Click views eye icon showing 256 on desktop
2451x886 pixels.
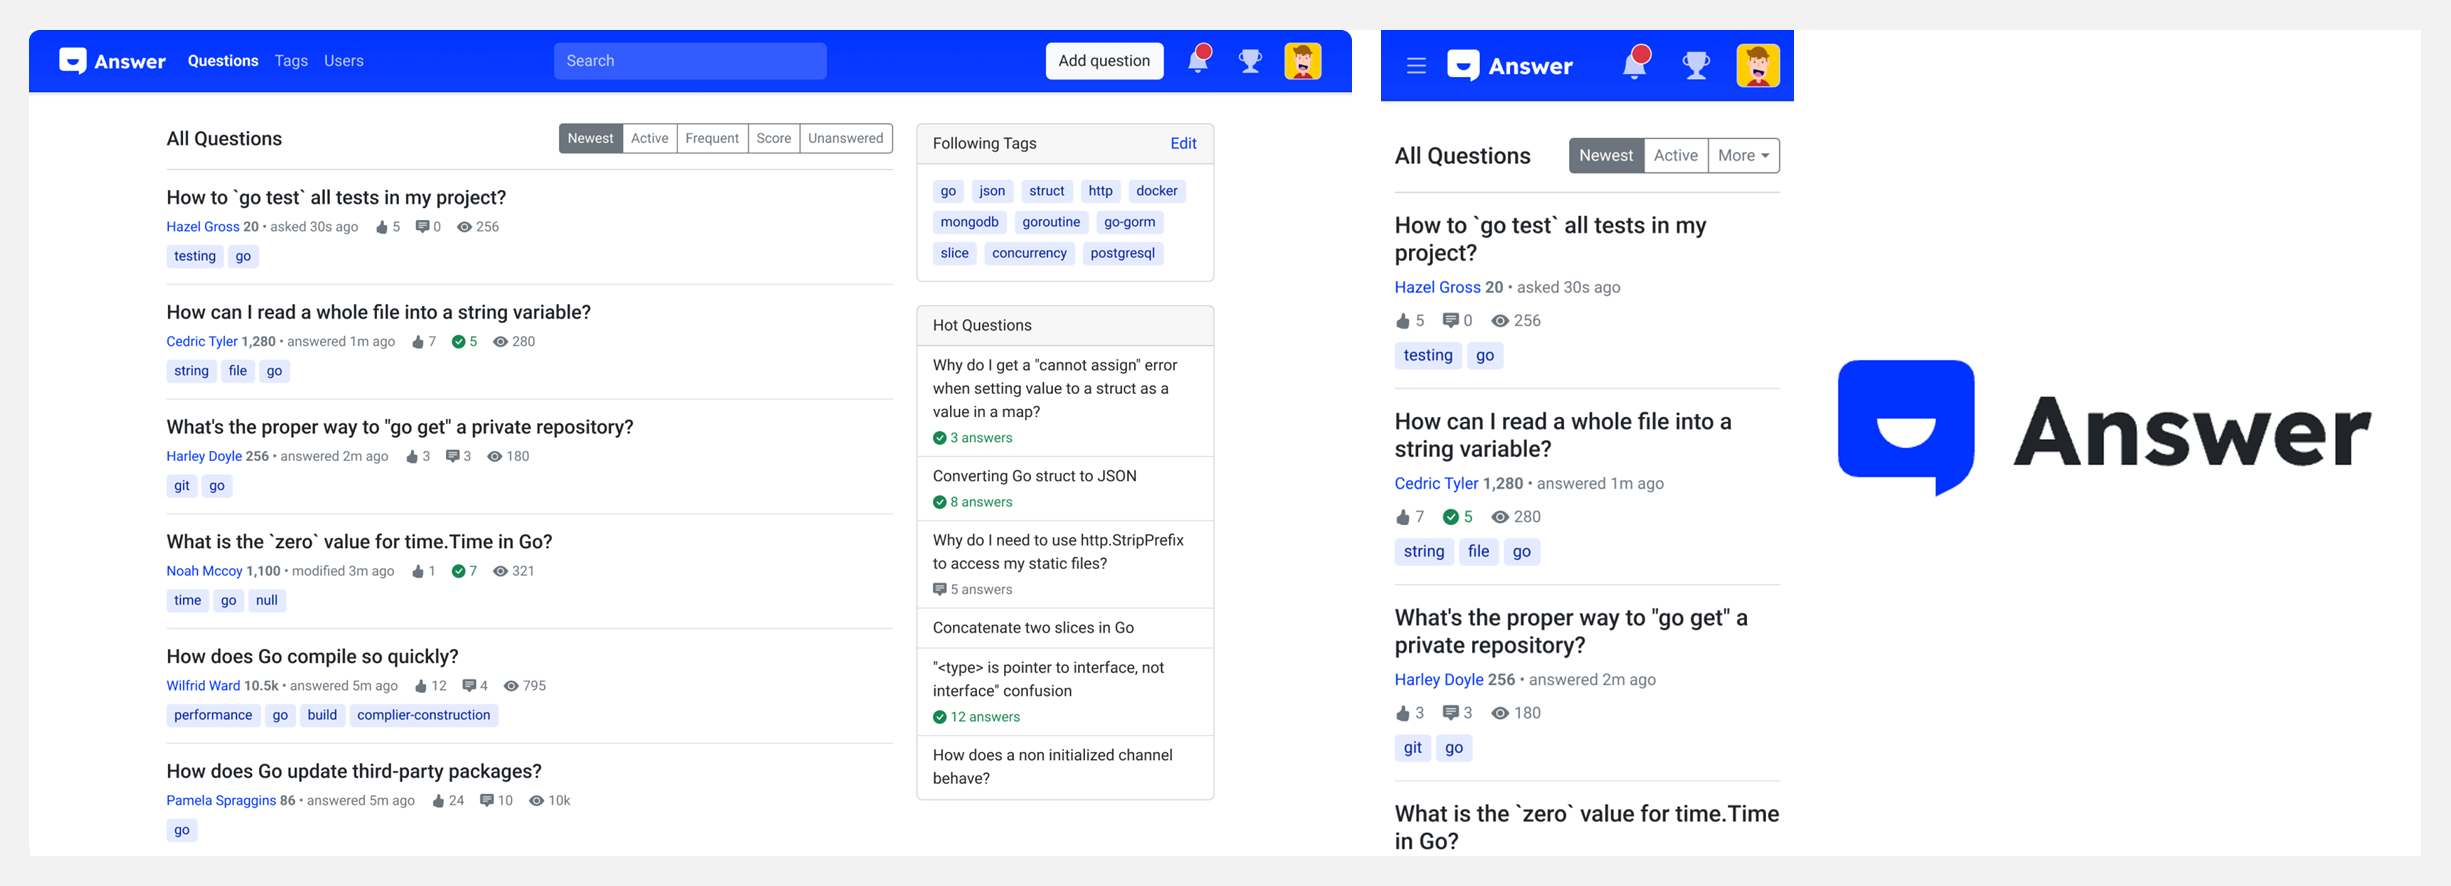click(464, 227)
